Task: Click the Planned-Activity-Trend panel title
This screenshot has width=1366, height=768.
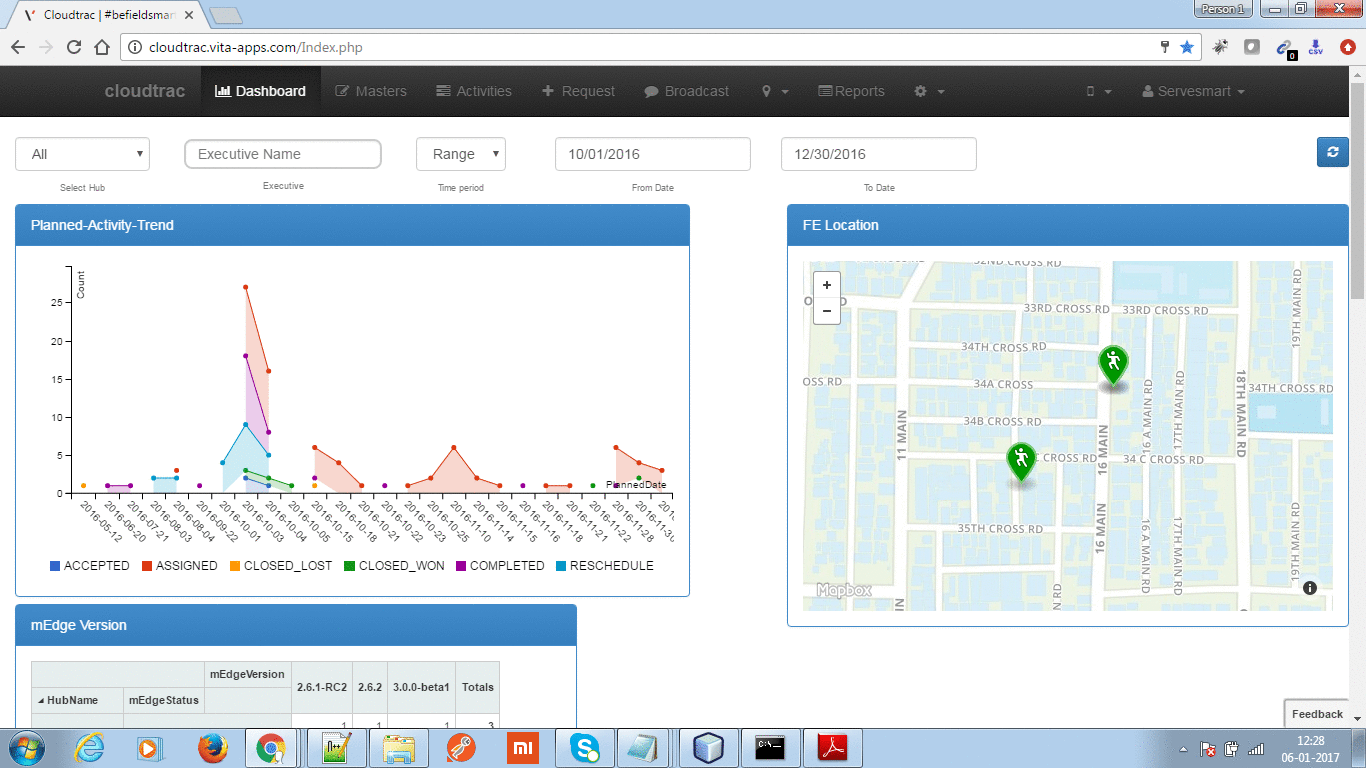Action: [x=102, y=225]
